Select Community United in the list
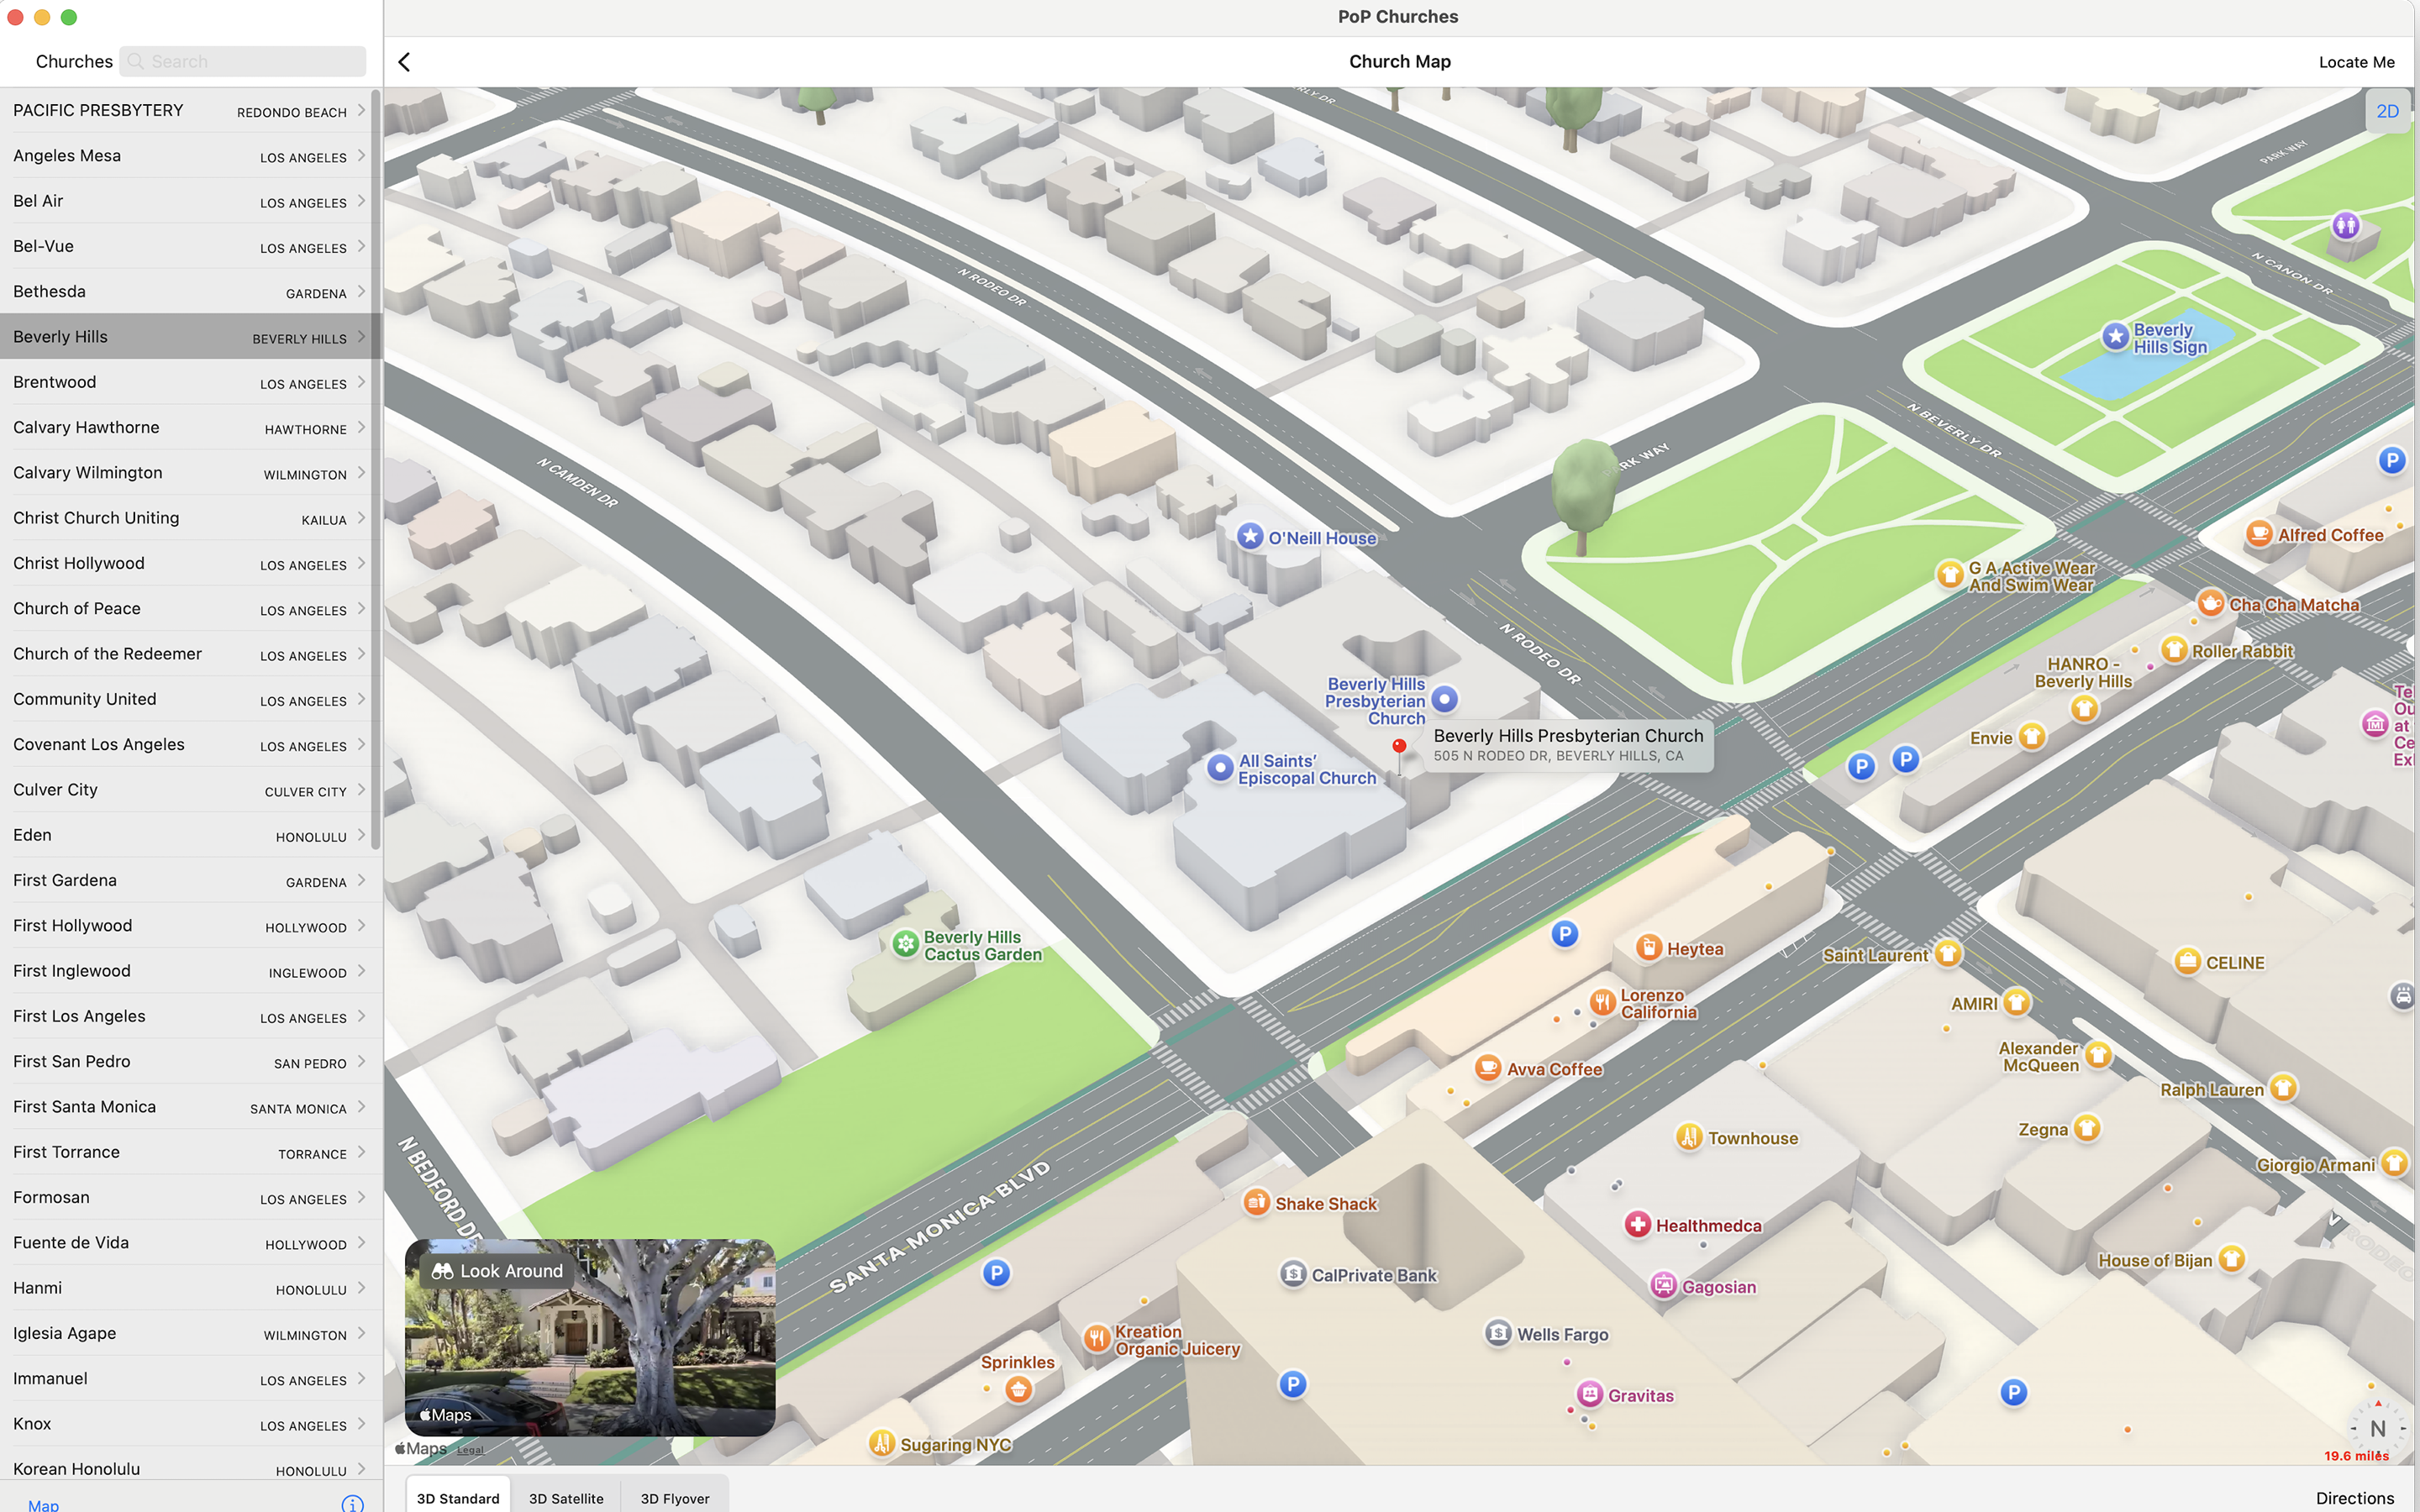The image size is (2420, 1512). (190, 699)
